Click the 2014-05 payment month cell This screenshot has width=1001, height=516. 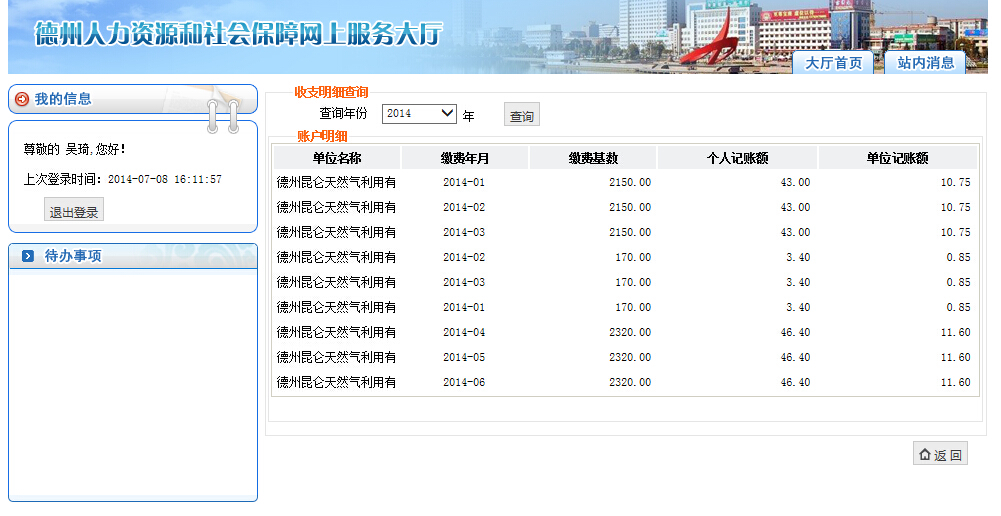464,357
